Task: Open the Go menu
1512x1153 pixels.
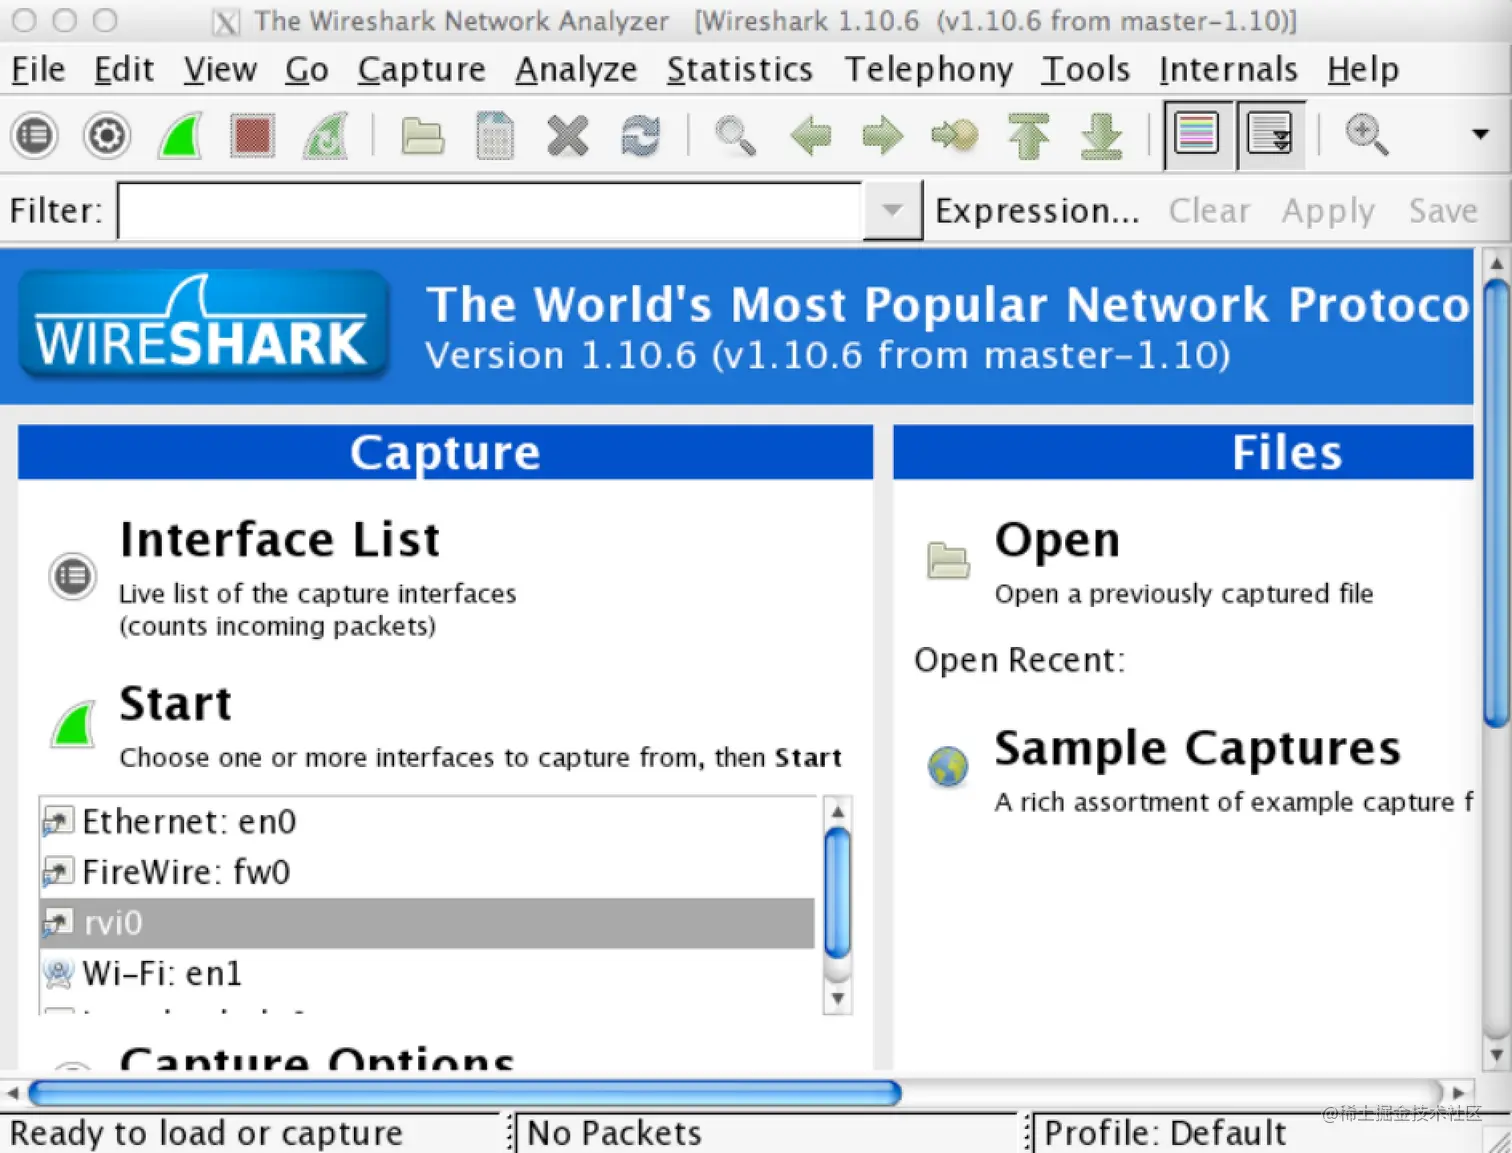Action: 306,69
